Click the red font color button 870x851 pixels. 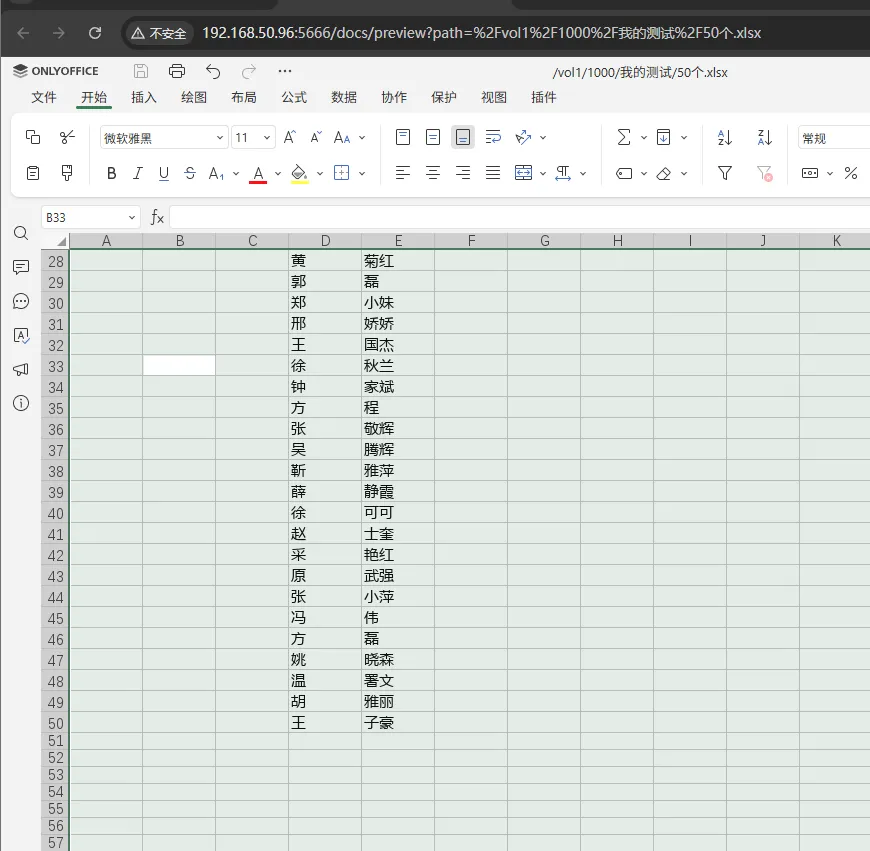[258, 174]
